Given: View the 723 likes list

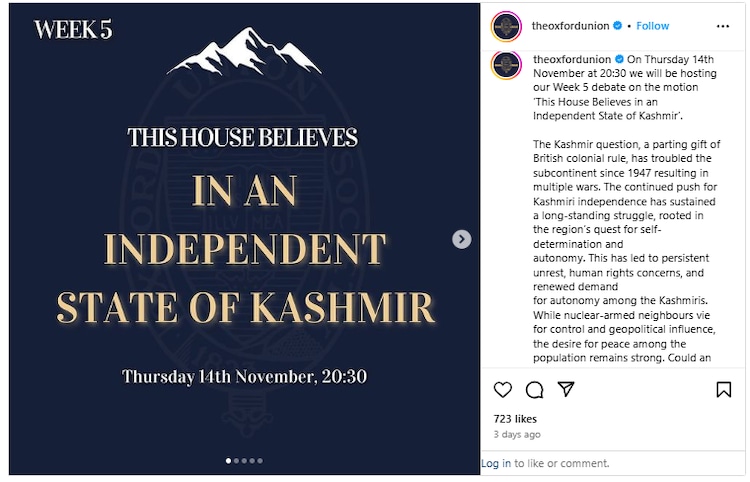Looking at the screenshot, I should (x=513, y=419).
